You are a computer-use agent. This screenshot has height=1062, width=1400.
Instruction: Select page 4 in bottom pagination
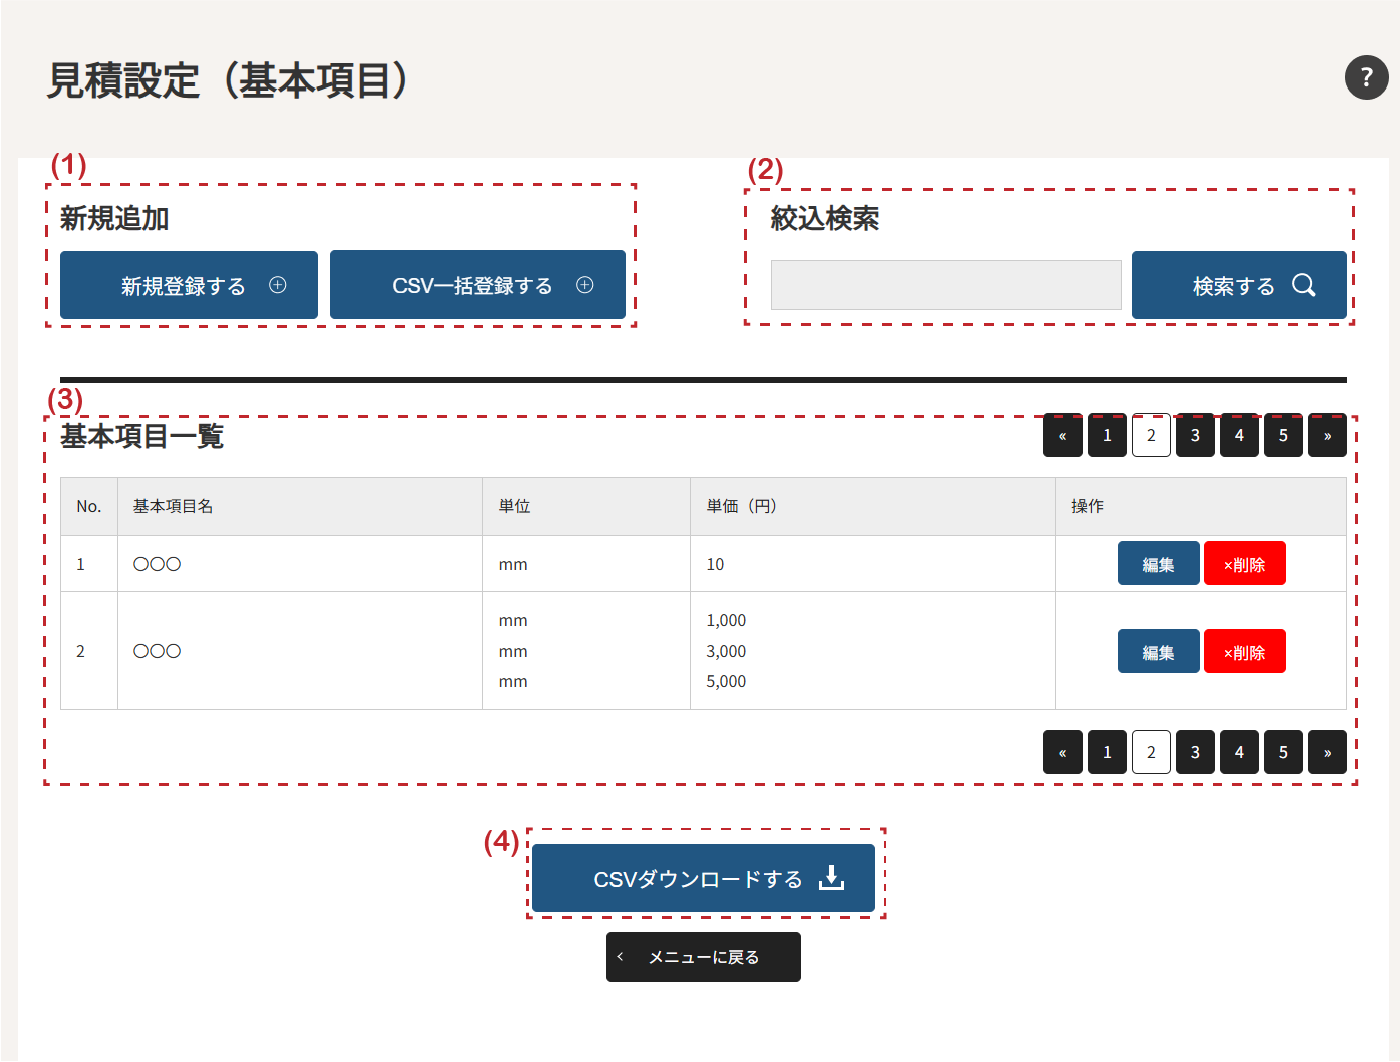(1239, 753)
